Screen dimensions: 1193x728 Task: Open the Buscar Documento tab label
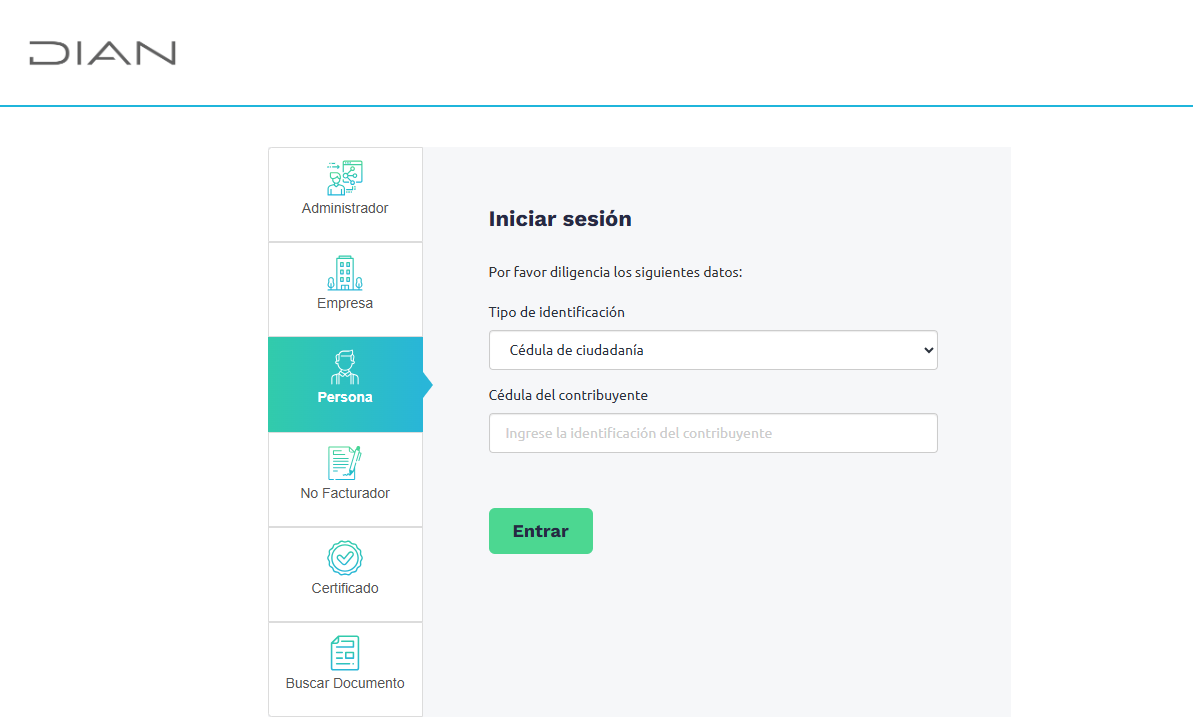pos(345,683)
